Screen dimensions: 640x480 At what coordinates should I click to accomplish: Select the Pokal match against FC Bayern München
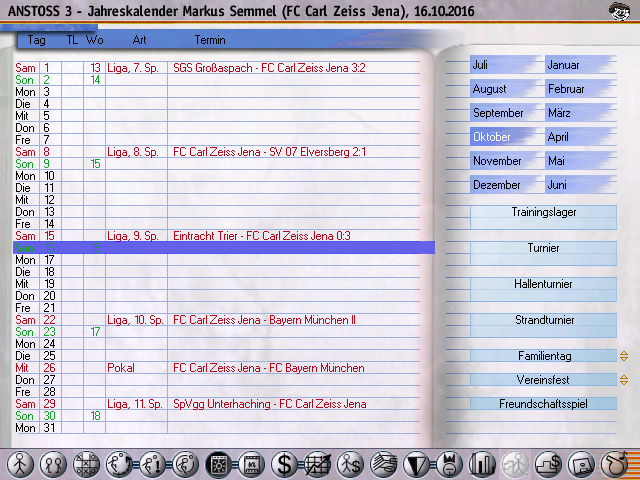[269, 368]
